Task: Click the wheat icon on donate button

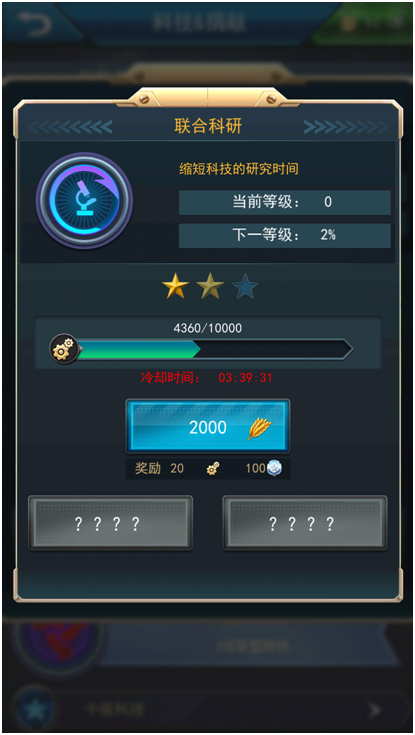Action: coord(260,428)
